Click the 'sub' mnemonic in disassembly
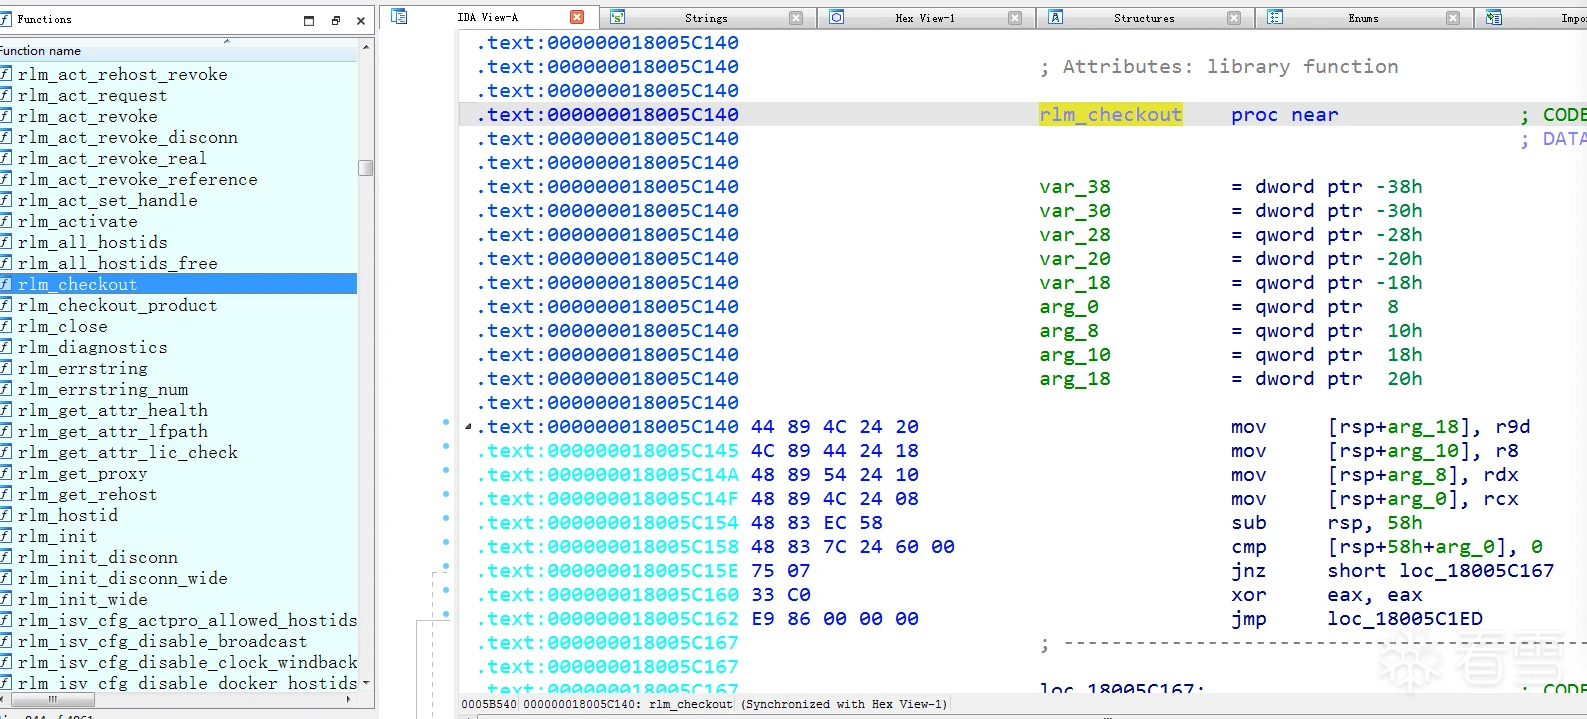The height and width of the screenshot is (719, 1587). click(x=1249, y=523)
